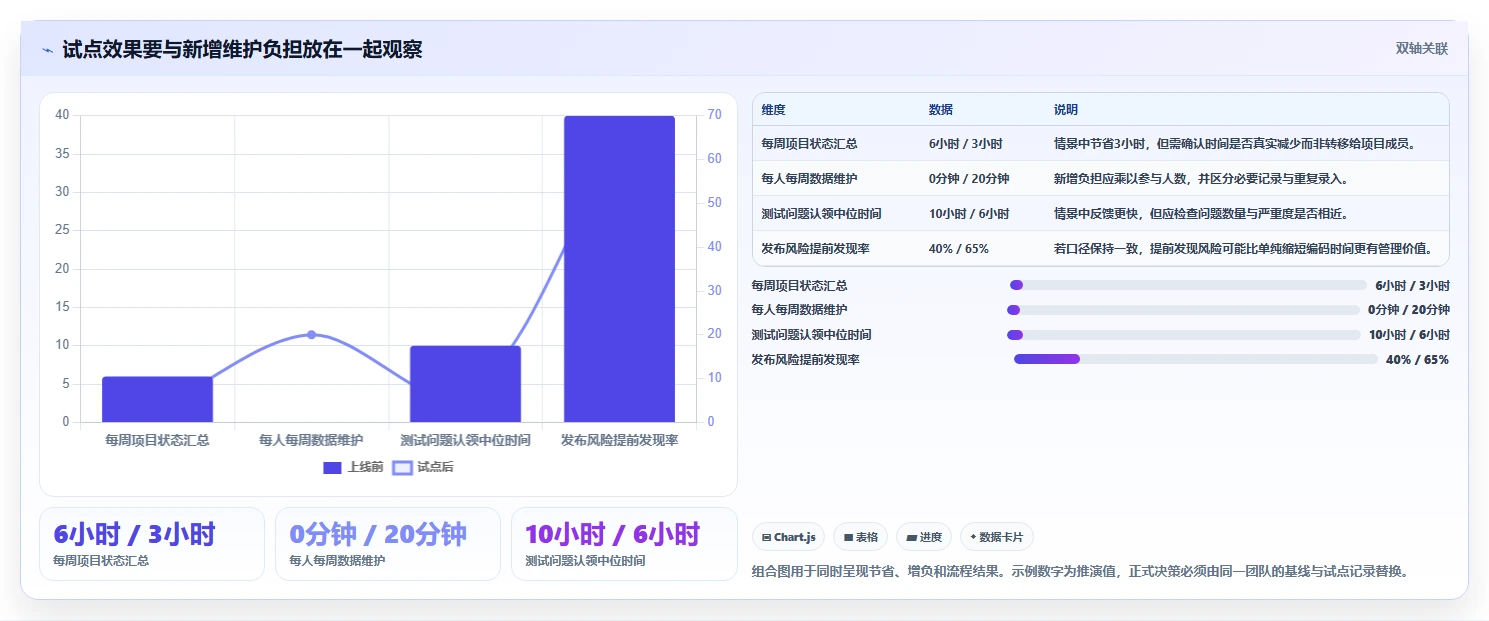
Task: Click the table cell reading 0分钟 / 20分钟
Action: tap(969, 179)
